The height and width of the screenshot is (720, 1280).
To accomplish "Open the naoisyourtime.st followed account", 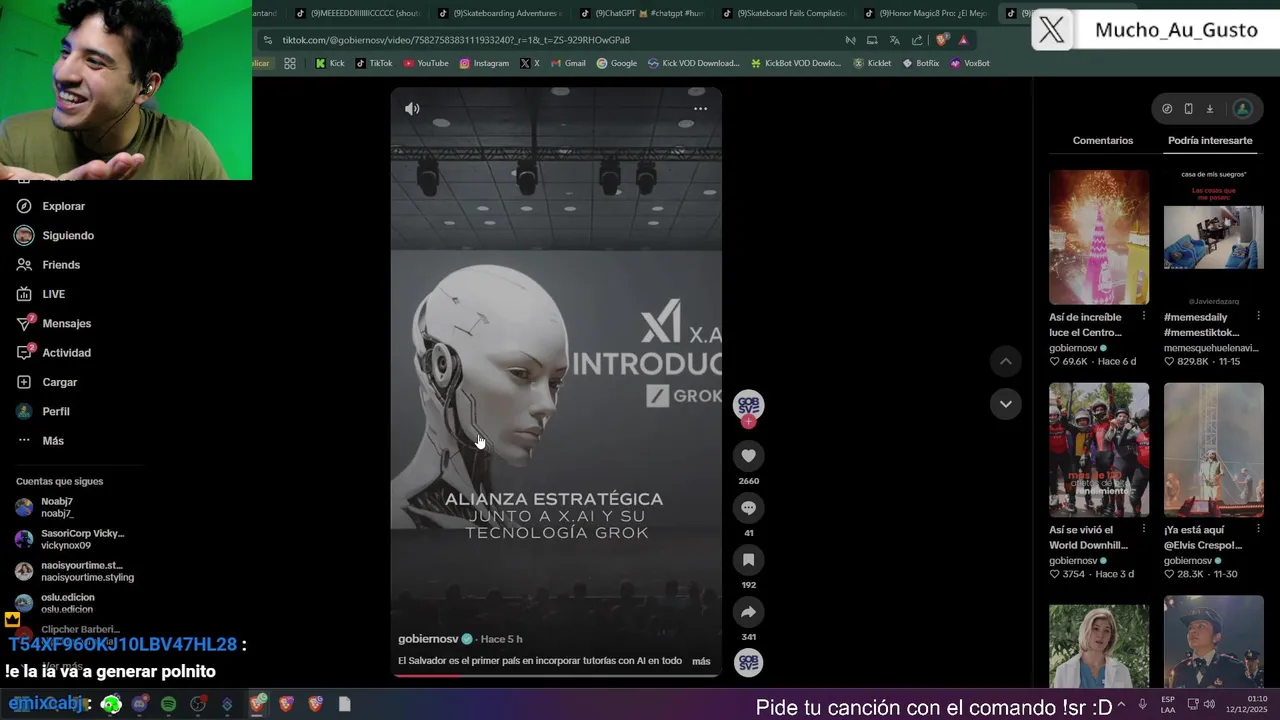I will click(x=74, y=571).
